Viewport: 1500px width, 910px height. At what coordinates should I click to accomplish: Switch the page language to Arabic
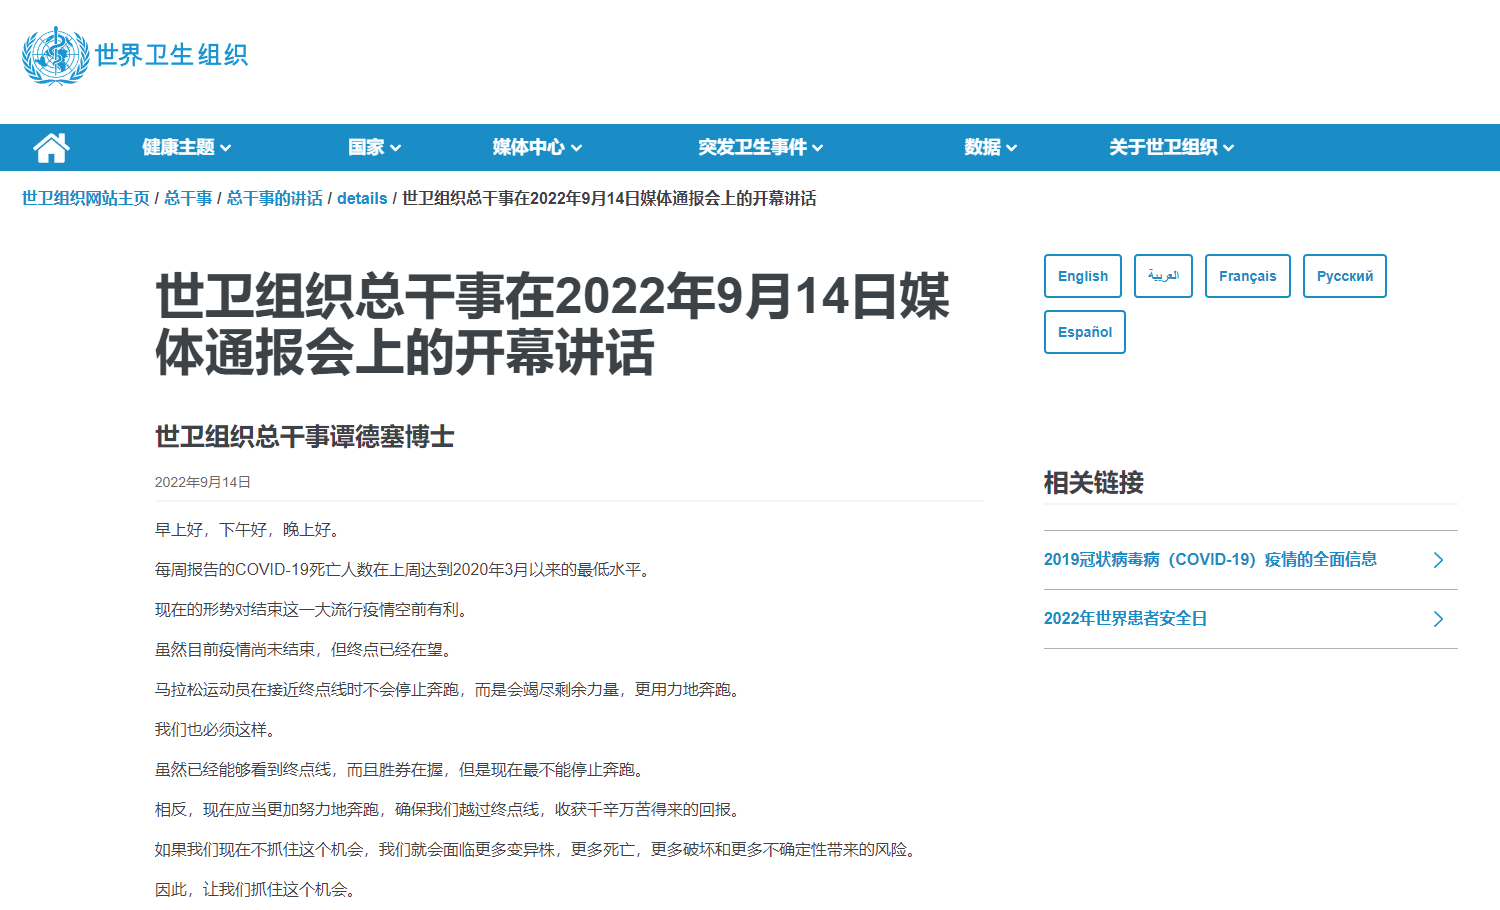[x=1163, y=276]
